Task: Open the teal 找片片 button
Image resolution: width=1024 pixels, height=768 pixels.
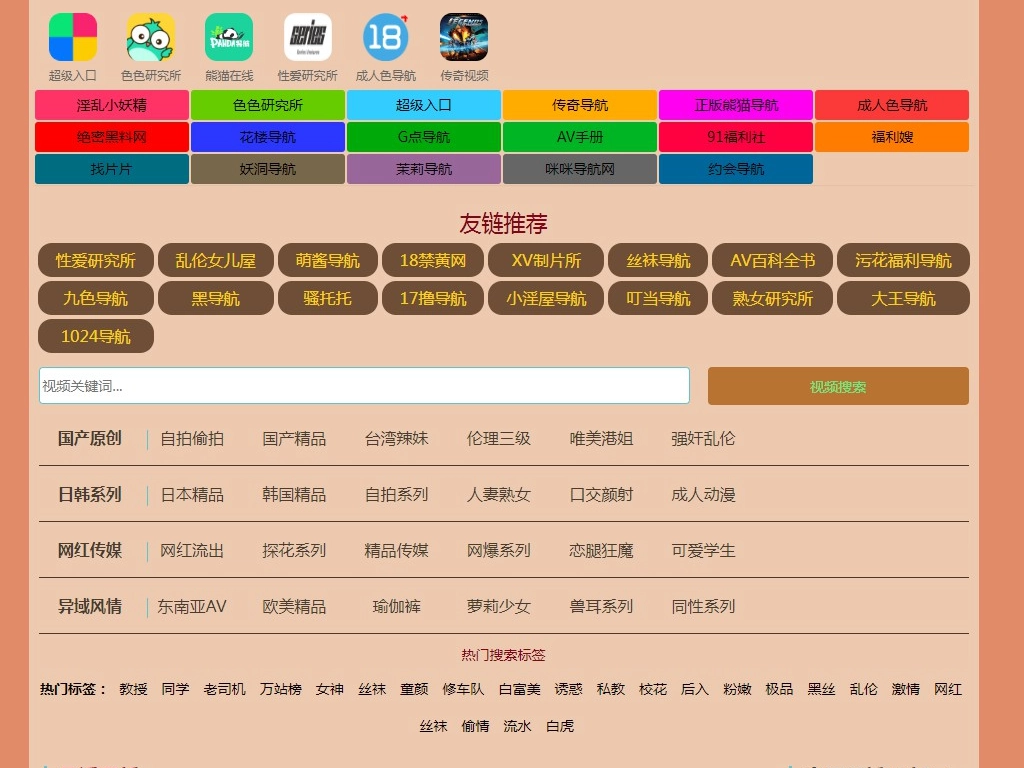Action: (x=112, y=169)
